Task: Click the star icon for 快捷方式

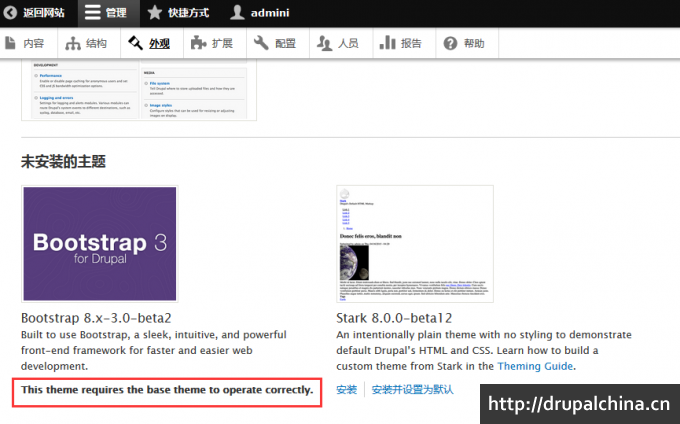Action: click(x=154, y=13)
